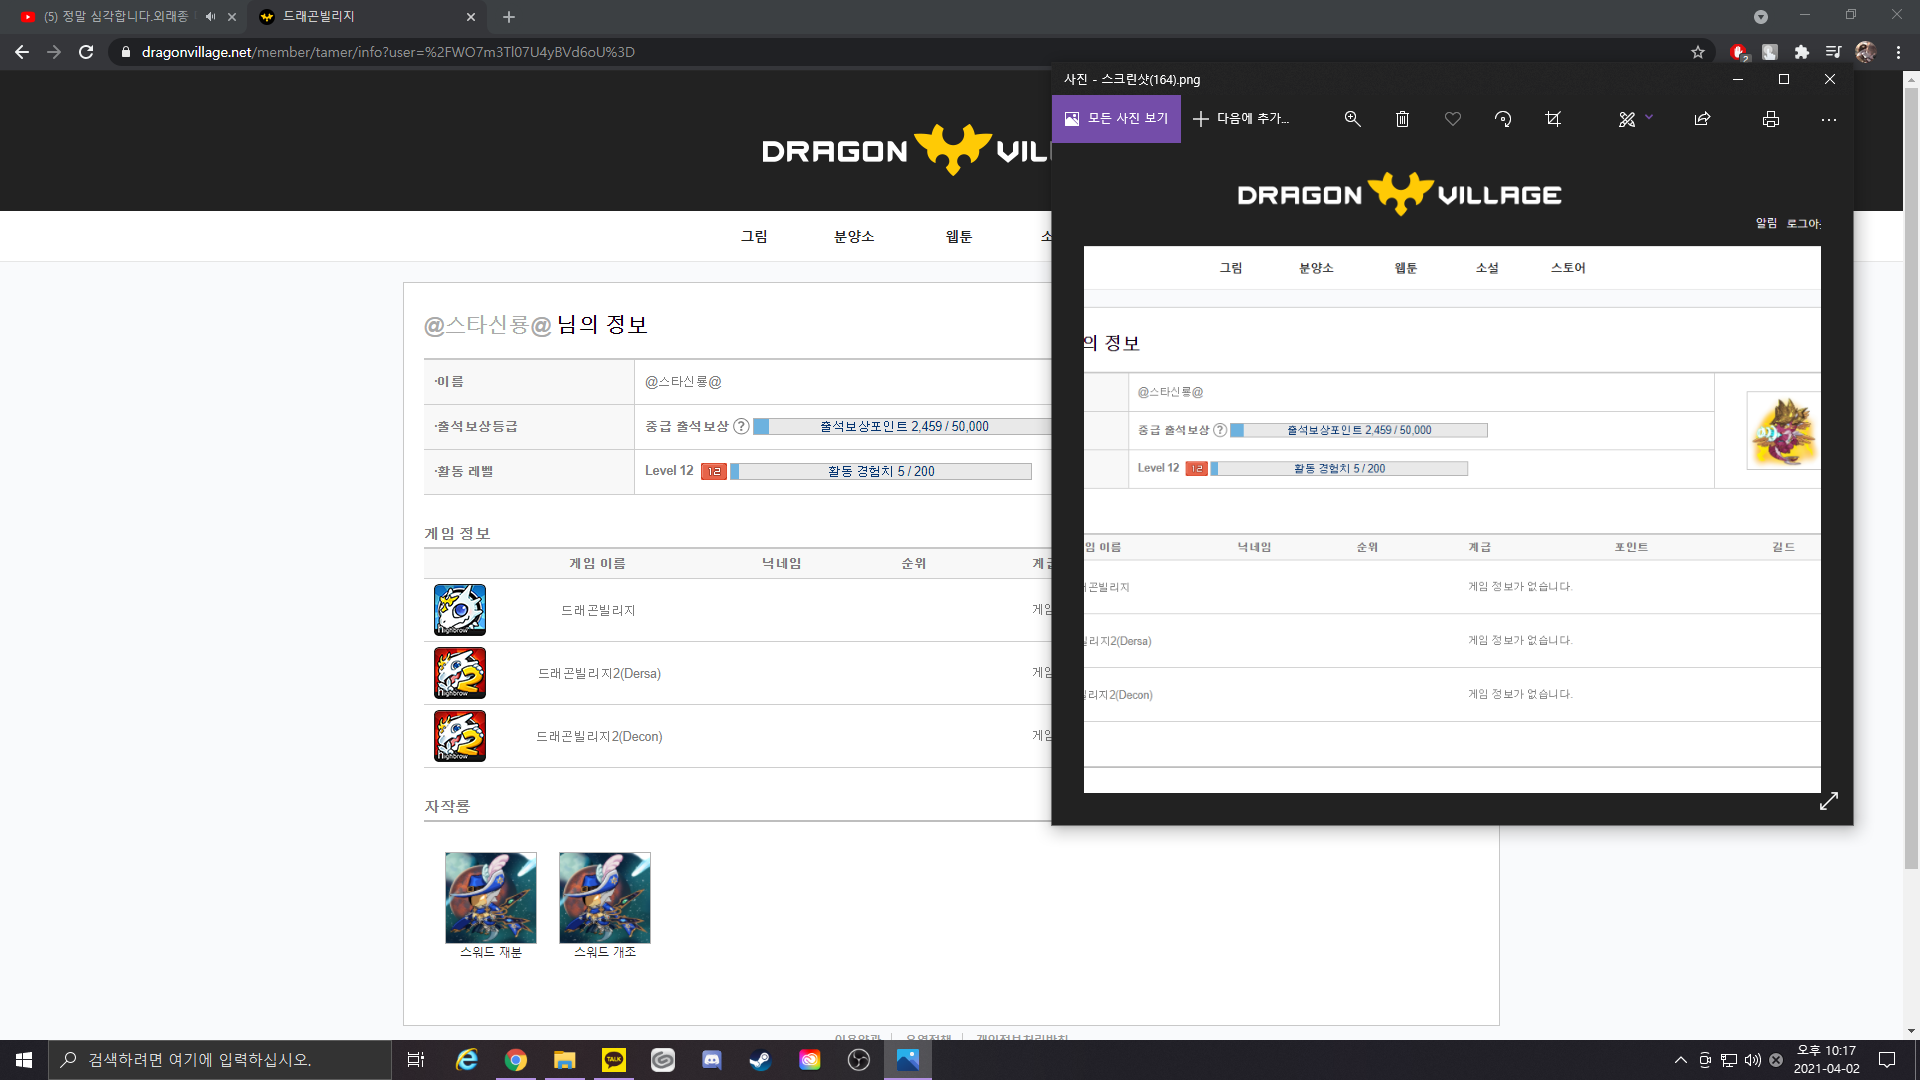Open KakaoTalk from the taskbar

coord(614,1060)
